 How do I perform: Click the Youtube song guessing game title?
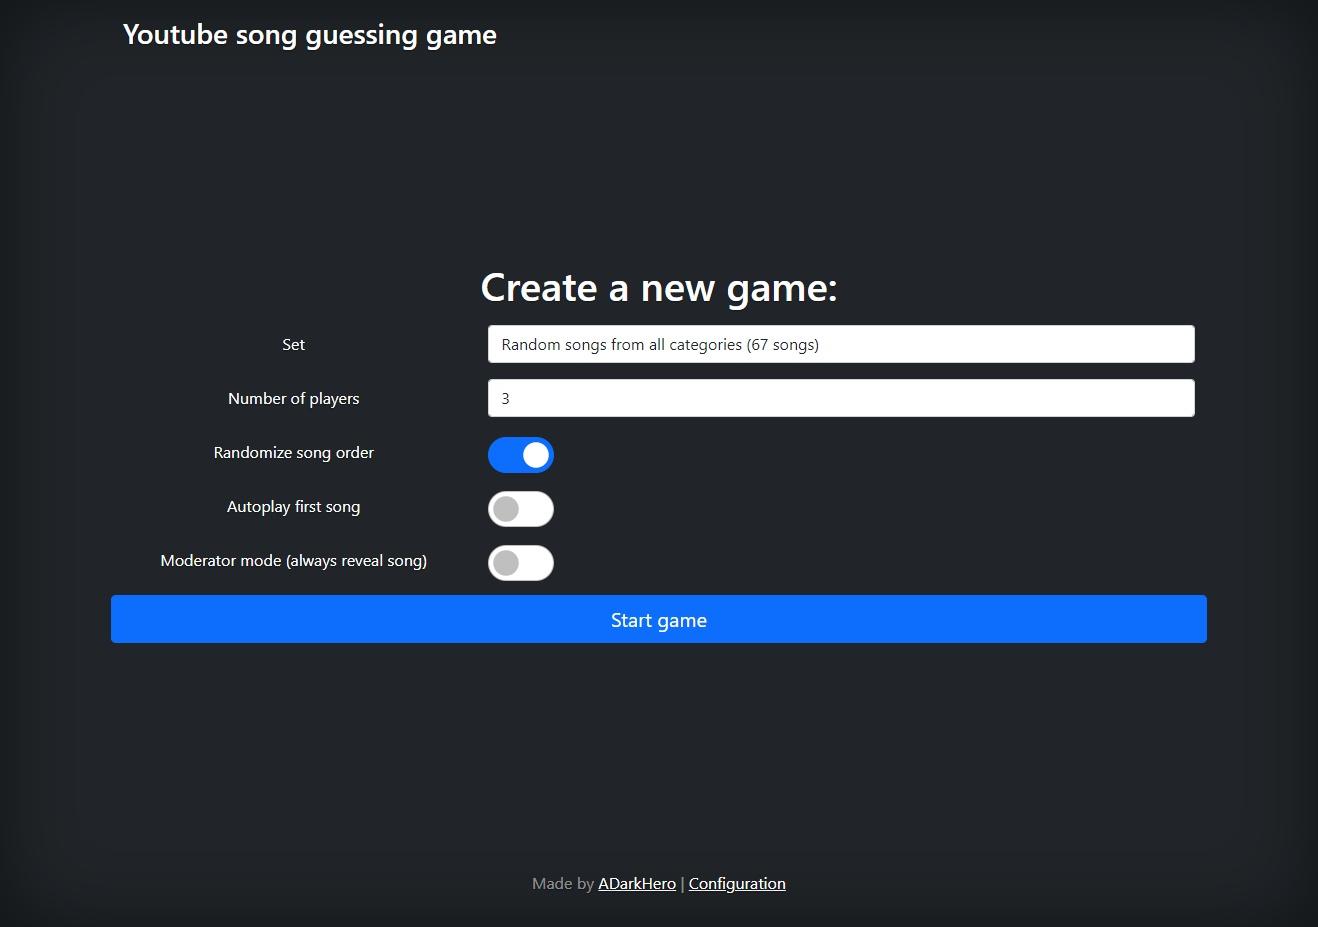click(310, 35)
